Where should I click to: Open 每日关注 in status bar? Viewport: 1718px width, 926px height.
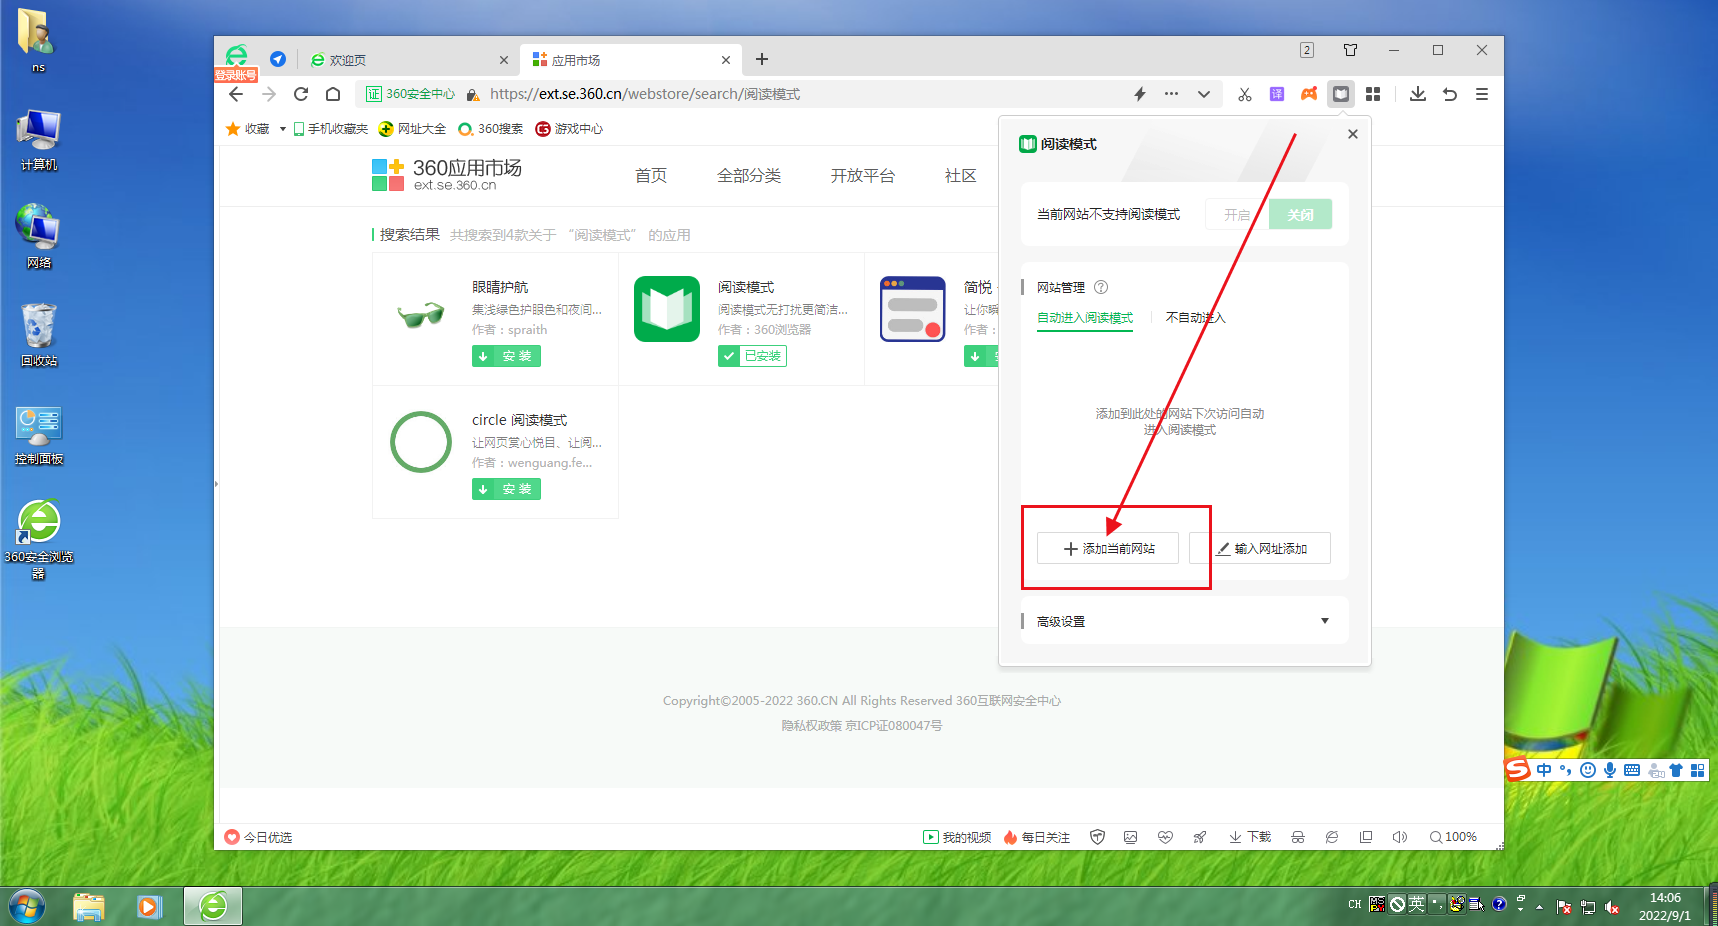[1037, 837]
